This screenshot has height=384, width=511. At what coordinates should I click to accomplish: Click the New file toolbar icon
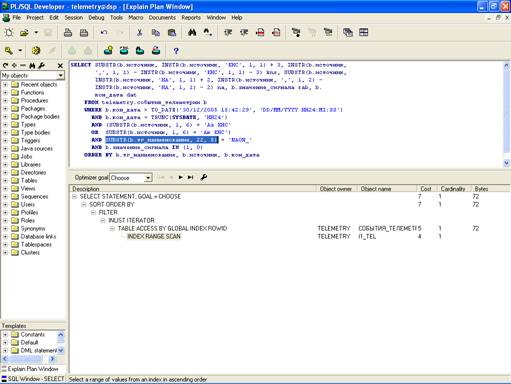click(9, 32)
